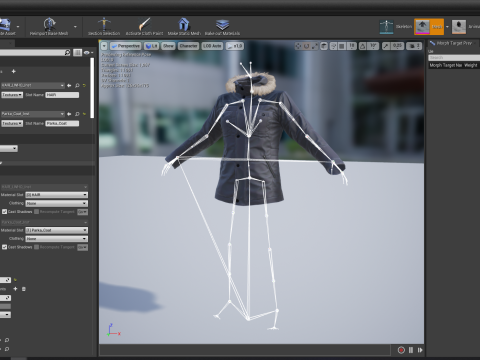480x360 pixels.
Task: Click the Reimport Base Mesh icon
Action: coord(49,24)
